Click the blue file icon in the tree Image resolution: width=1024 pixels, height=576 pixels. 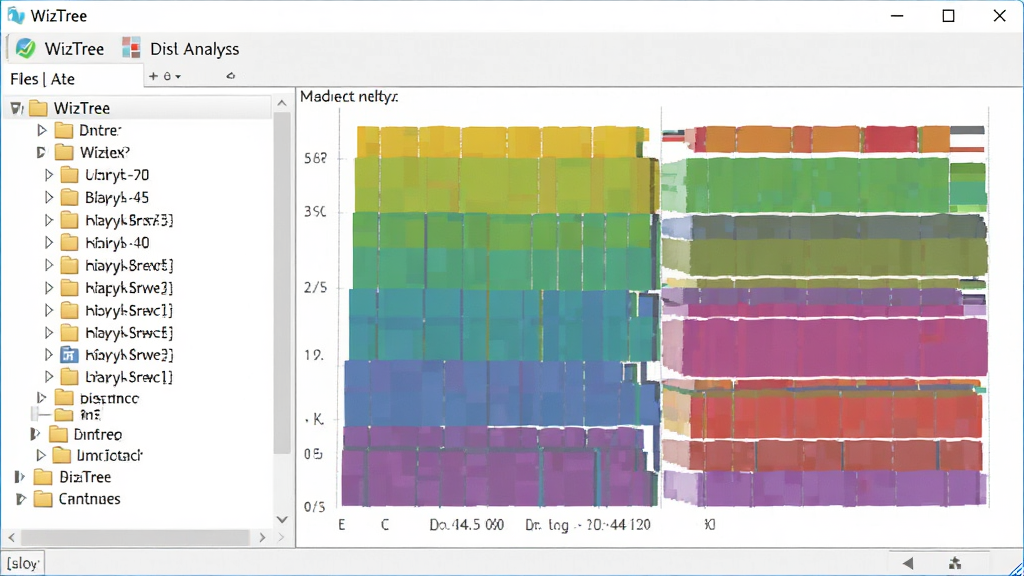tap(69, 355)
